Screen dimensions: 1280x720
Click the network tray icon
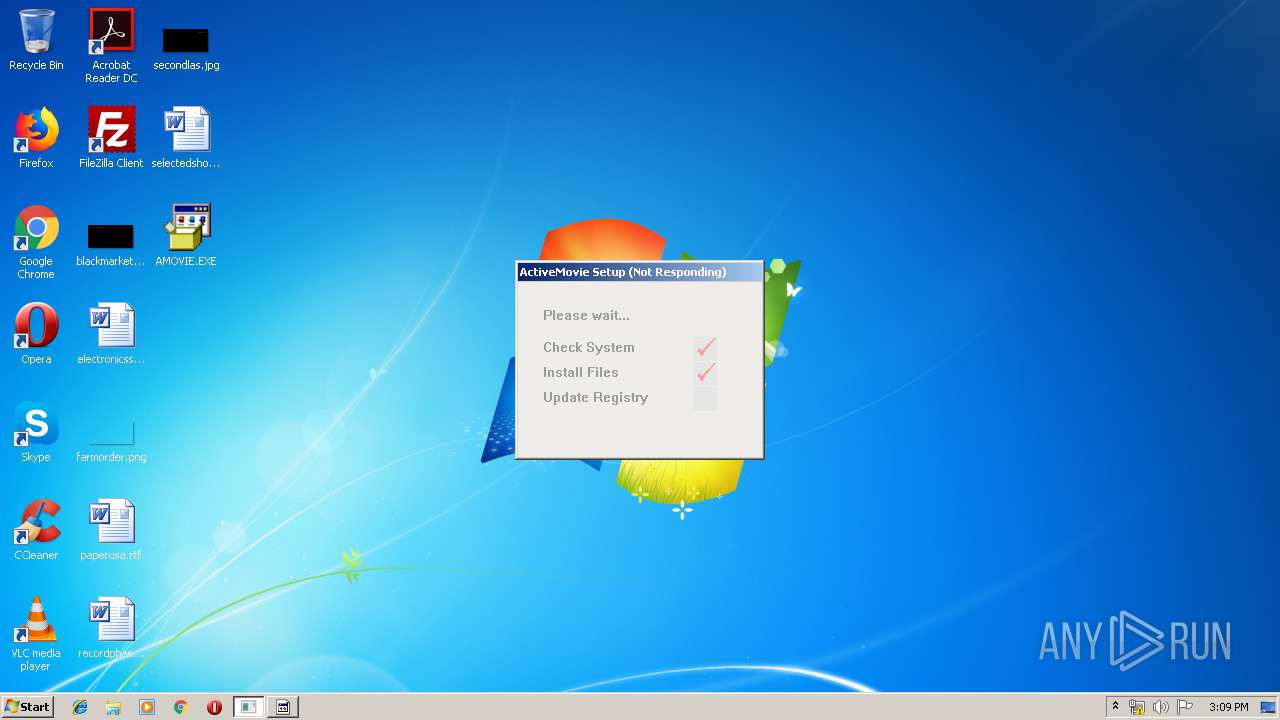point(1137,707)
